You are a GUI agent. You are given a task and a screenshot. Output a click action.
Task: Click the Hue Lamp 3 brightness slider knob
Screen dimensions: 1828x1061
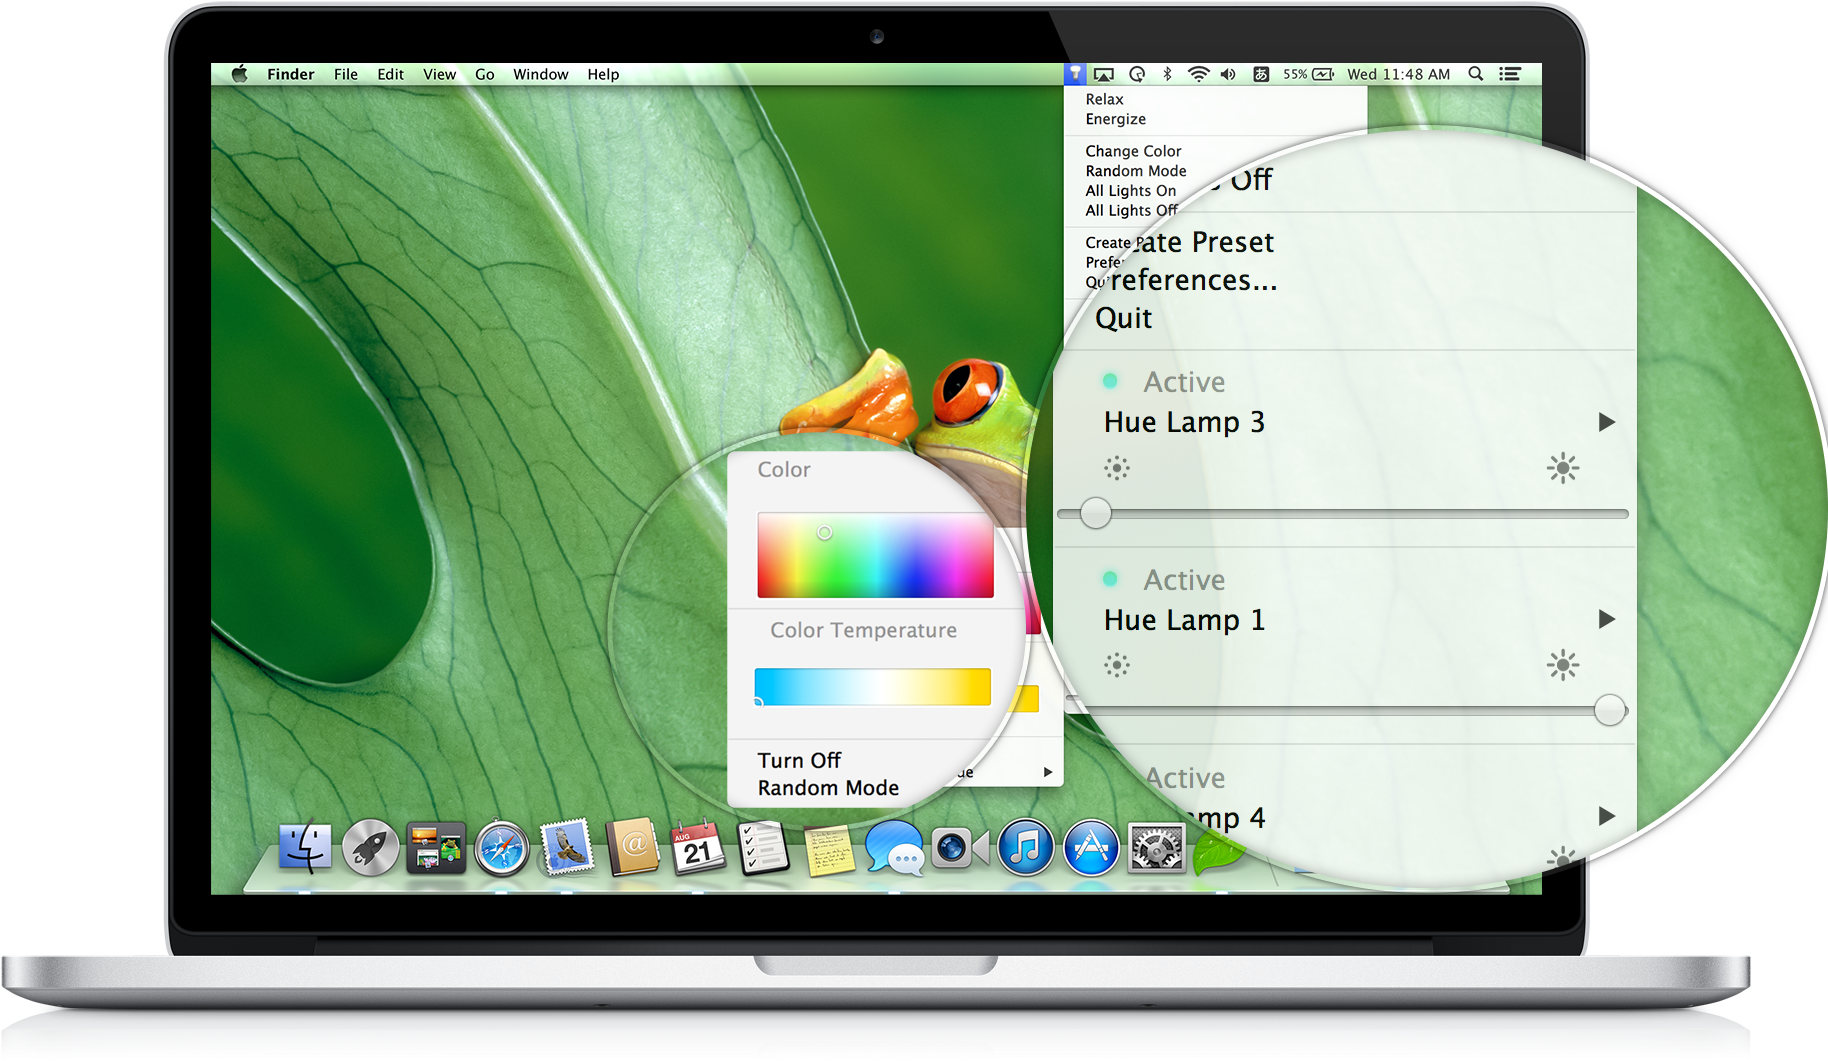point(1096,513)
